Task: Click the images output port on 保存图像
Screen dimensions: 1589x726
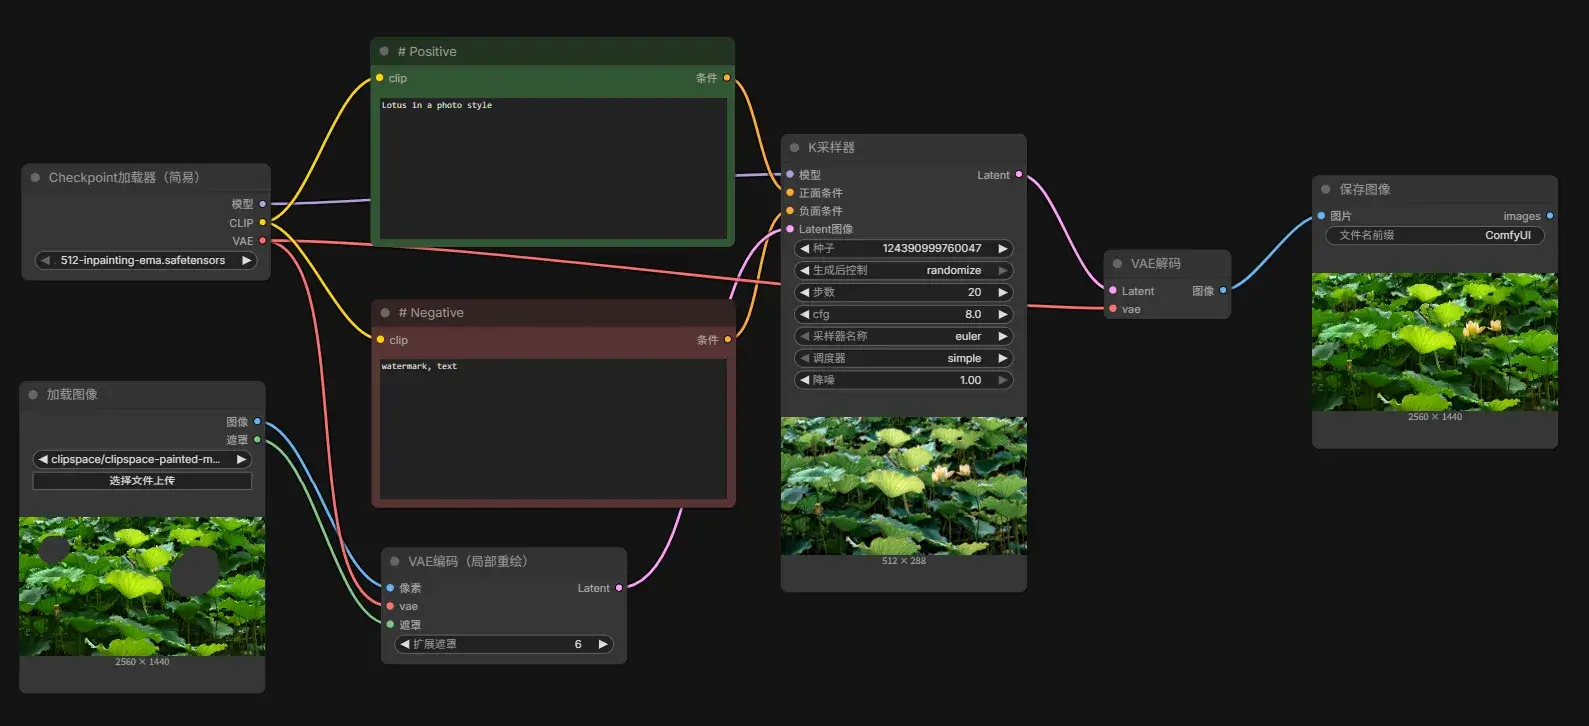Action: point(1550,216)
